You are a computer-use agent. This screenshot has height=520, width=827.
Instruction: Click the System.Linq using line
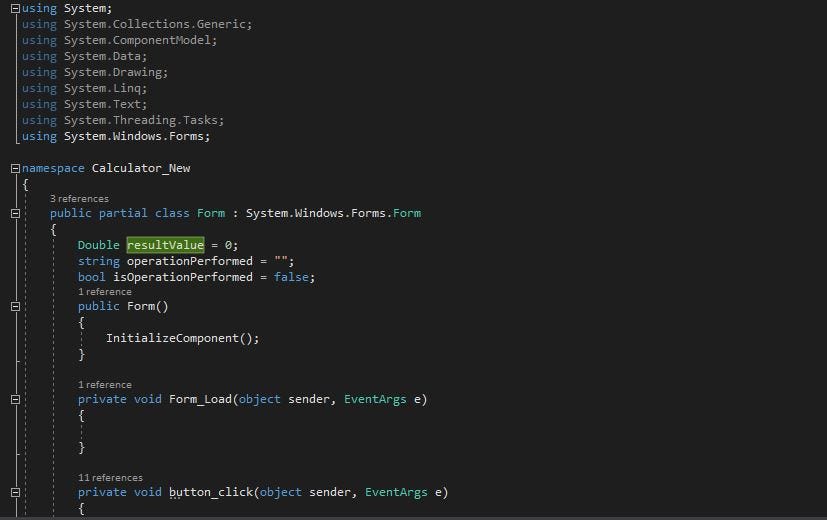pyautogui.click(x=84, y=88)
